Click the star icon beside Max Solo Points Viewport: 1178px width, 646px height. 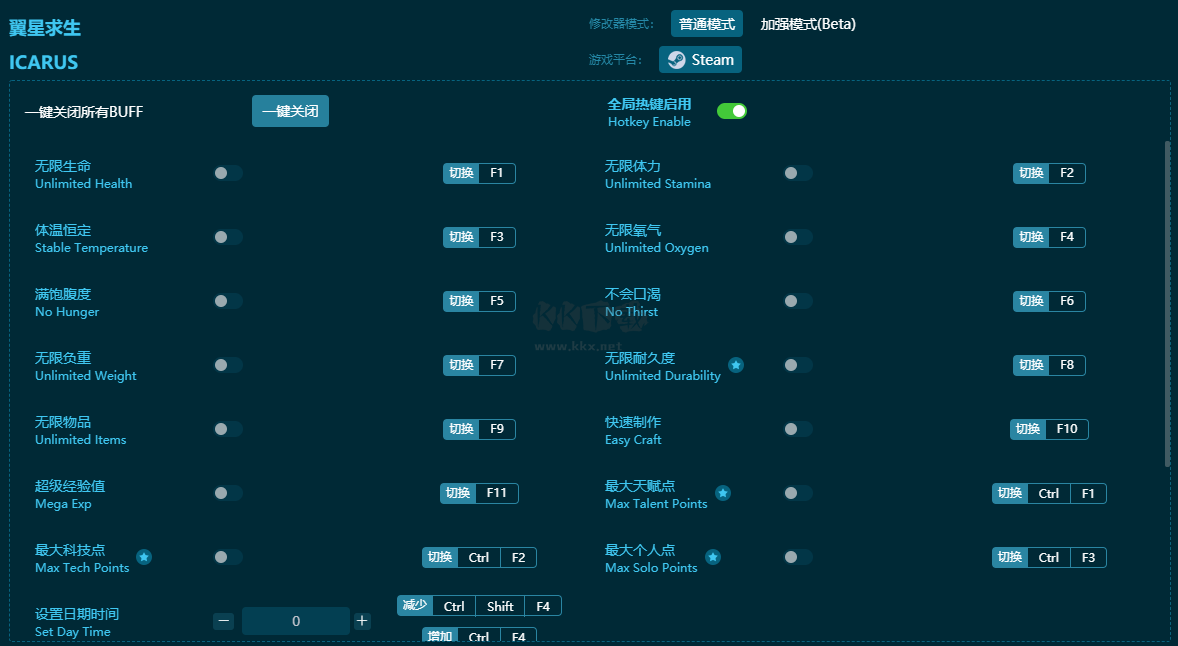coord(713,557)
